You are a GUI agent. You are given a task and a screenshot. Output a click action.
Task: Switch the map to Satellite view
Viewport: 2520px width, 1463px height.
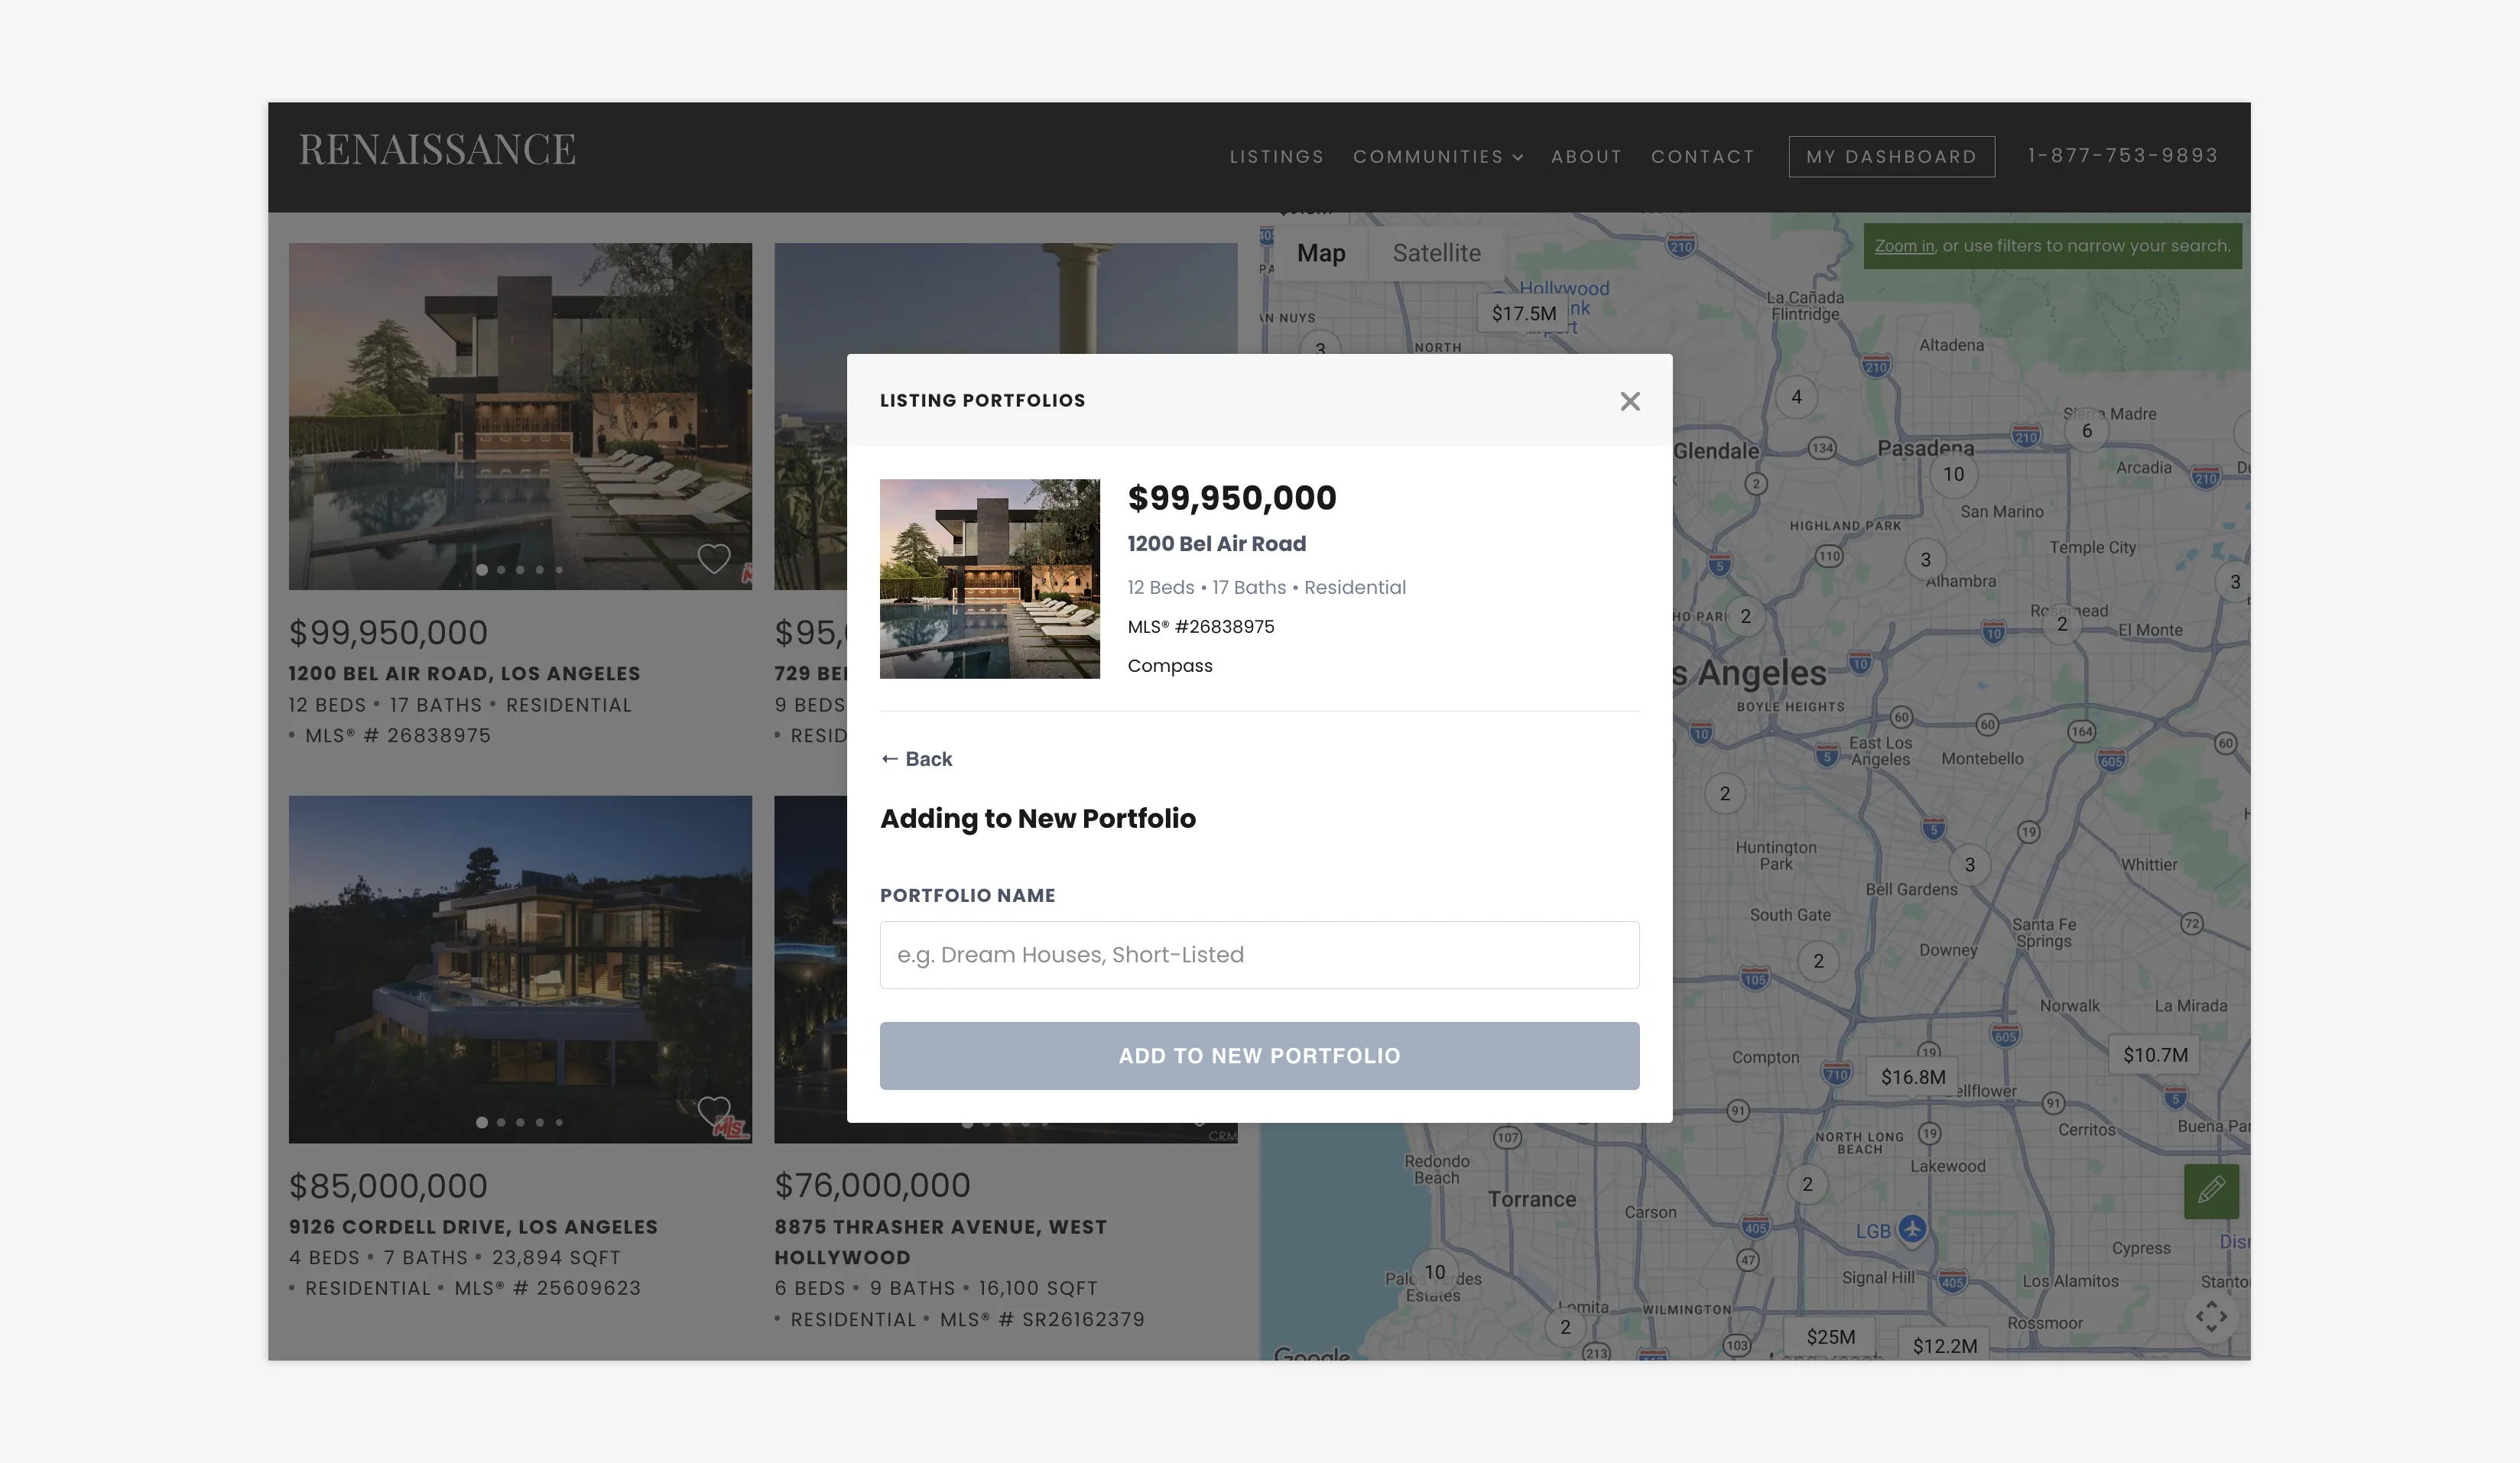coord(1437,253)
